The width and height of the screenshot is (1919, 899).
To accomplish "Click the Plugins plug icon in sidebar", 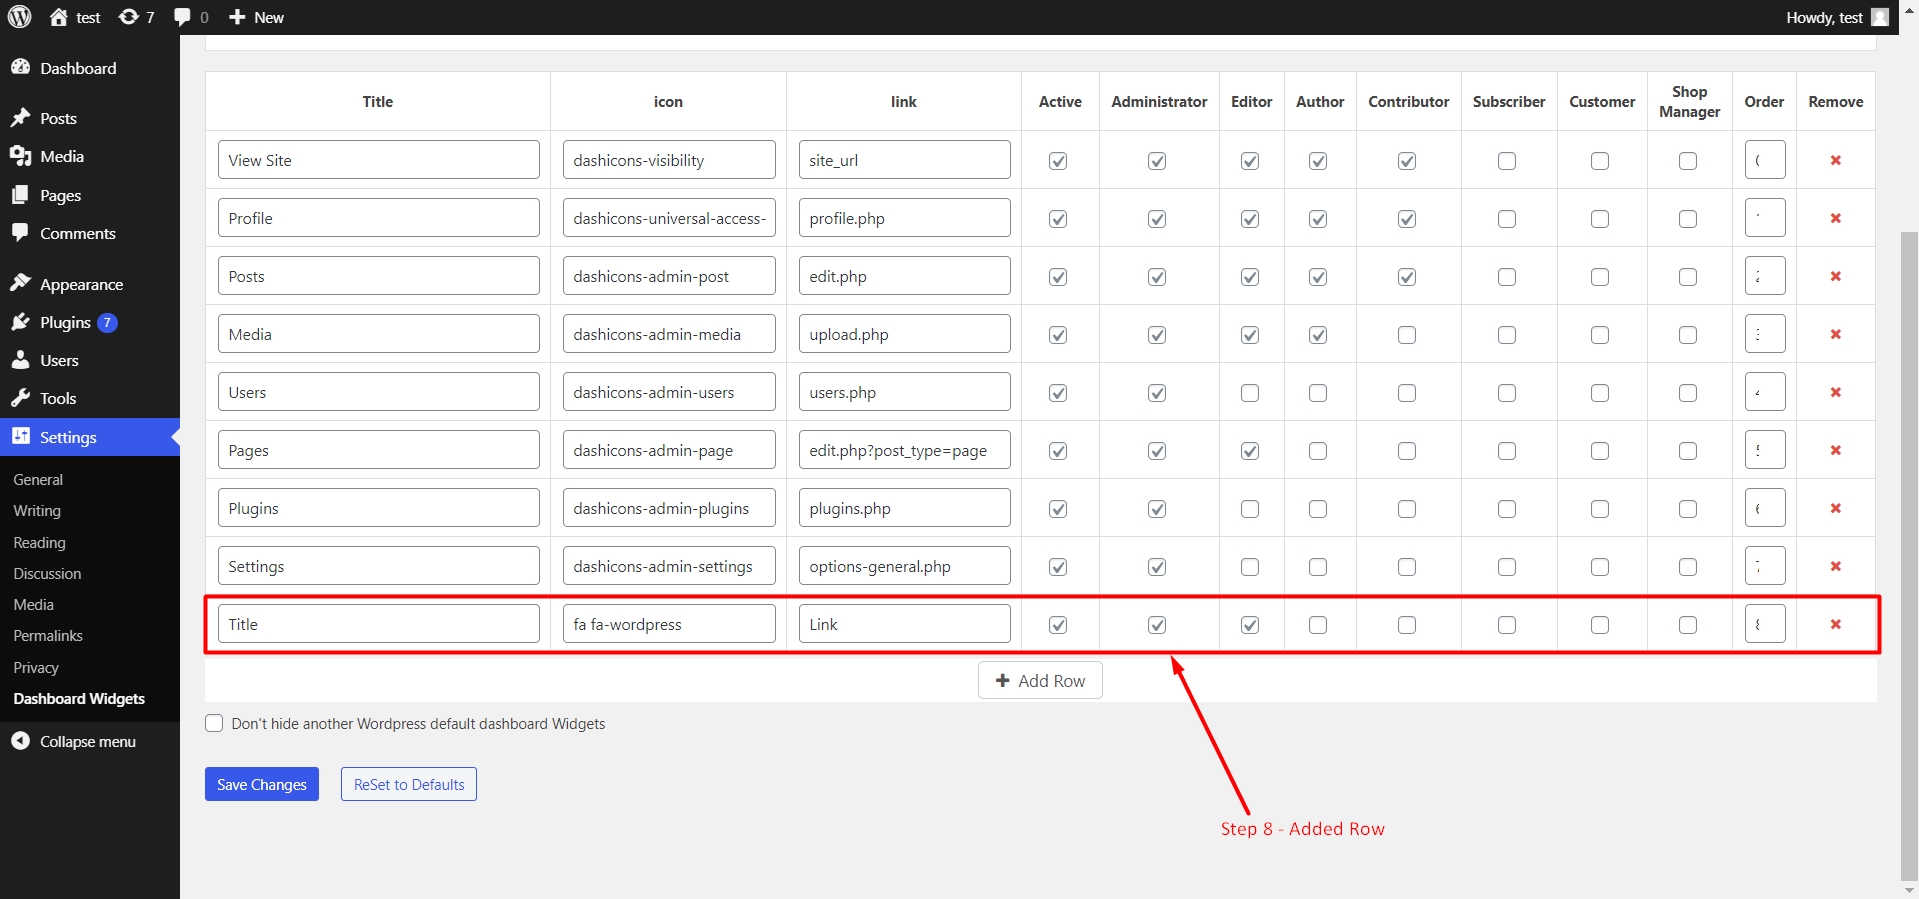I will [x=20, y=322].
